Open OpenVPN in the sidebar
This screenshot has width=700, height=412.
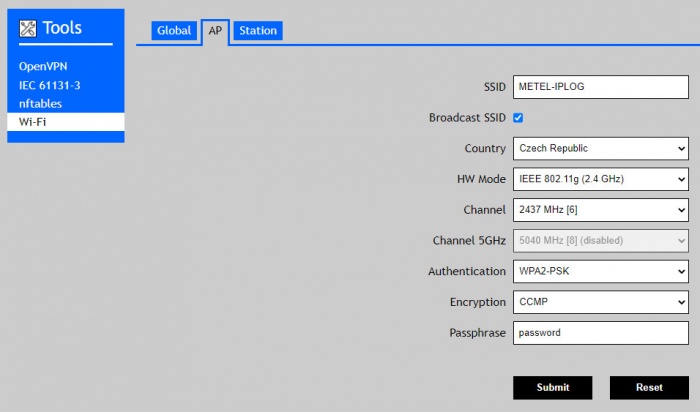point(43,66)
